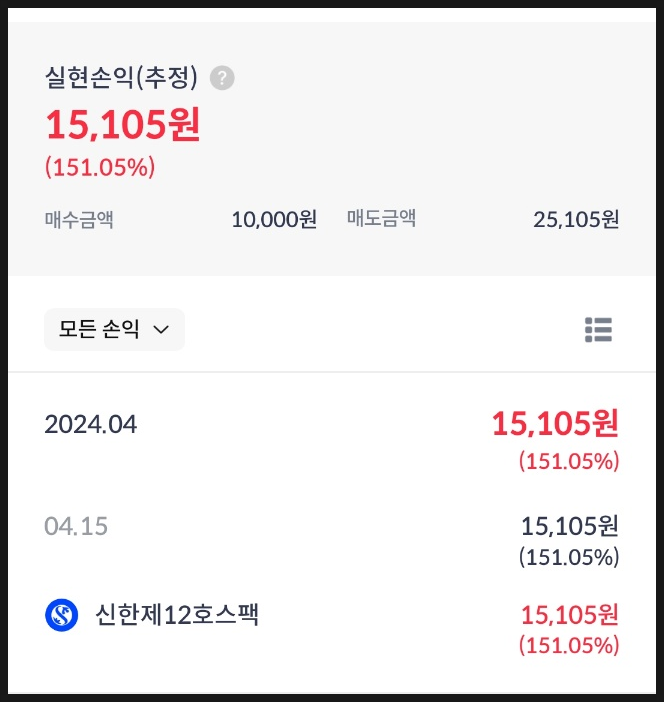Click the 15,105원 amount beside 04.15

pos(570,526)
